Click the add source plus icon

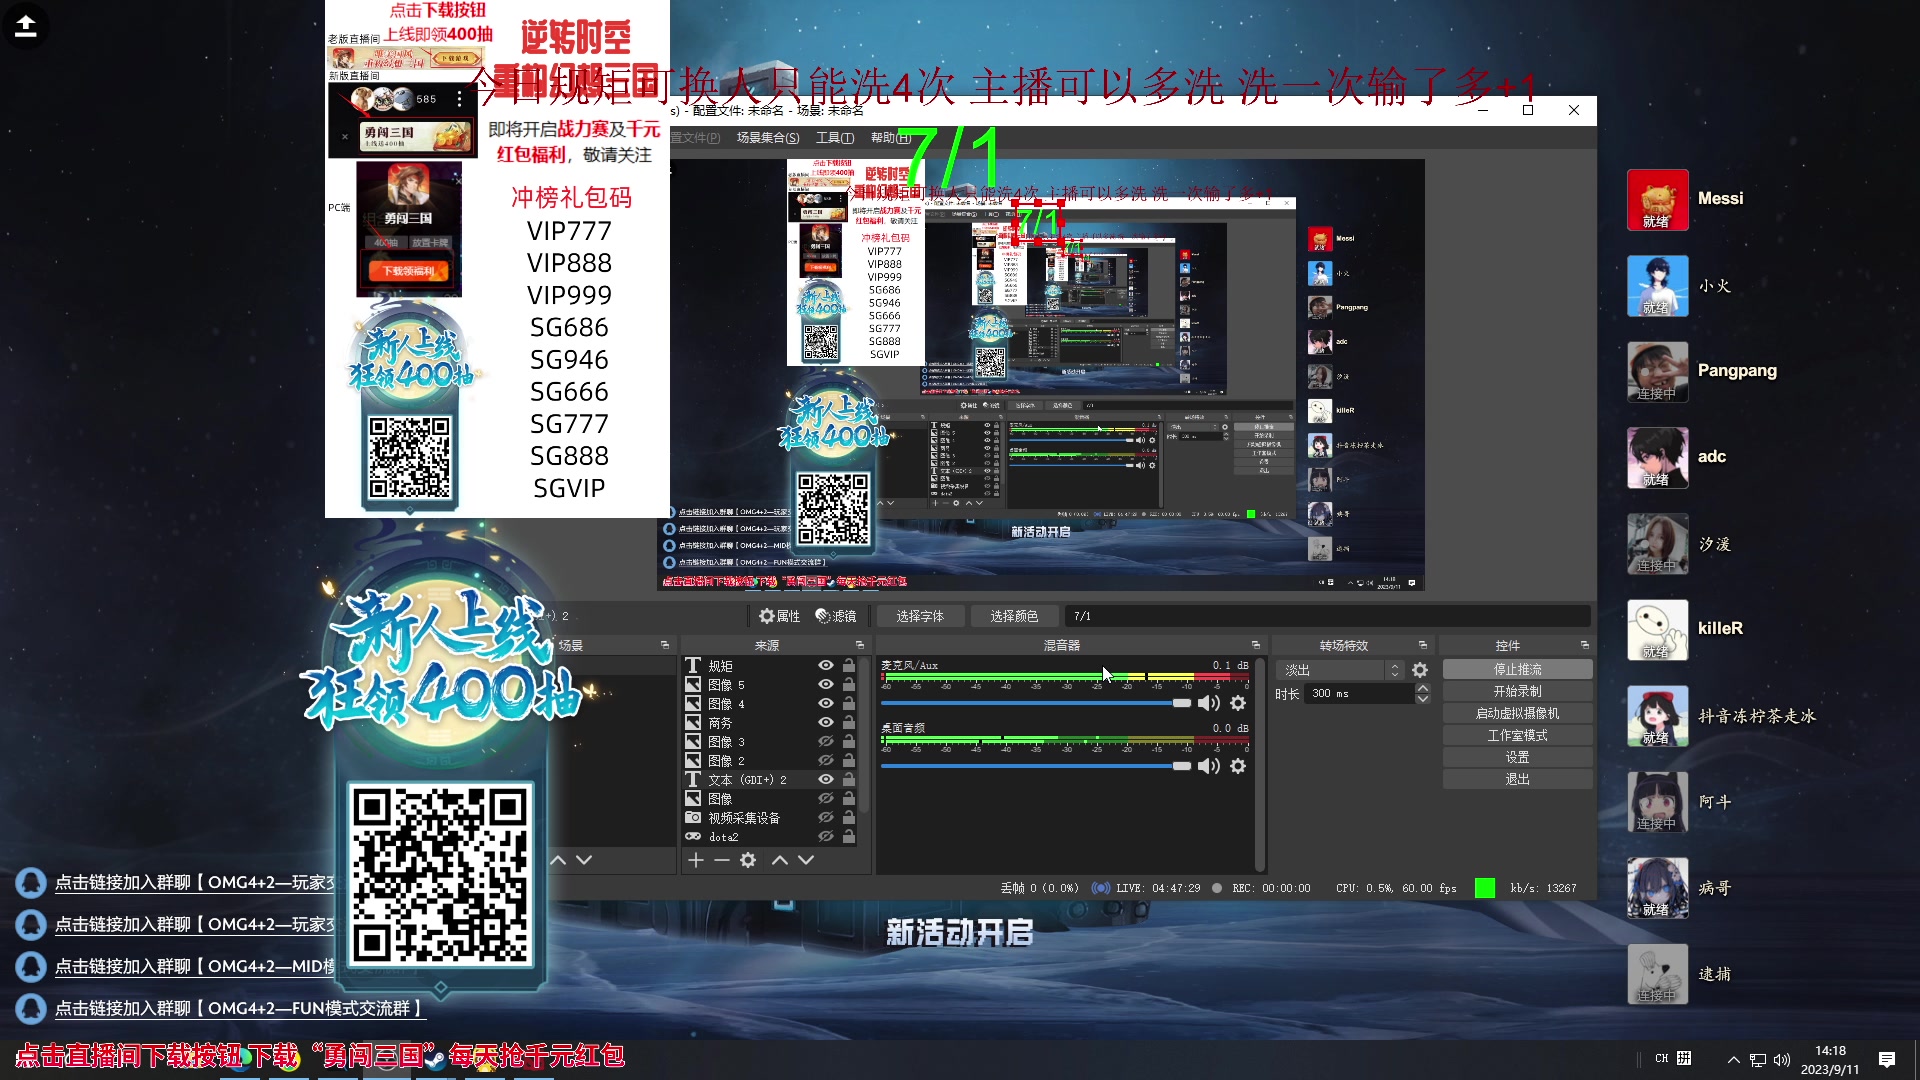click(696, 860)
